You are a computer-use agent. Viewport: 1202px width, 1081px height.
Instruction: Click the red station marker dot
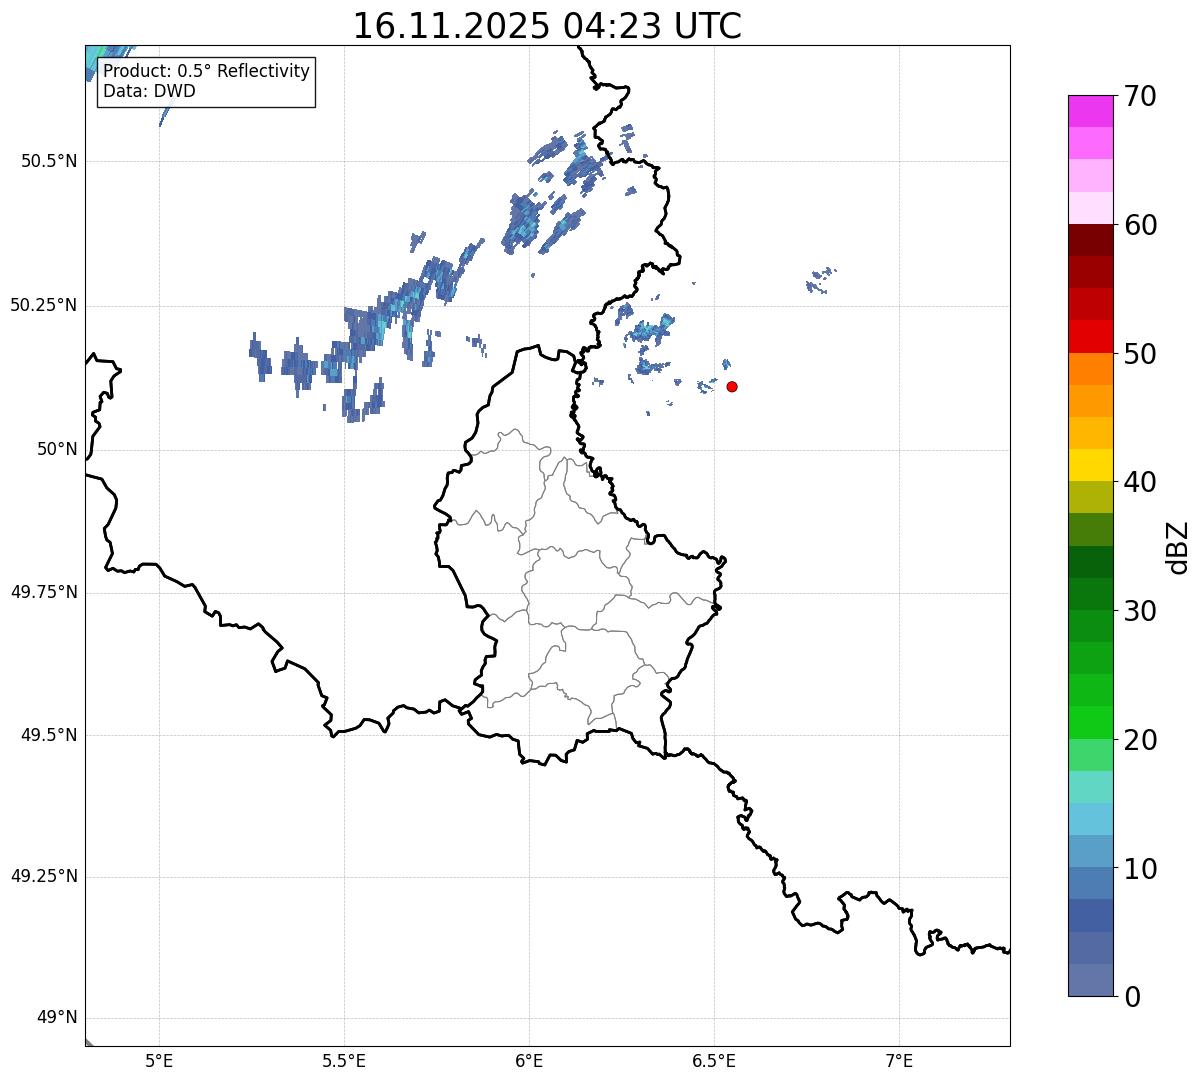[x=732, y=386]
